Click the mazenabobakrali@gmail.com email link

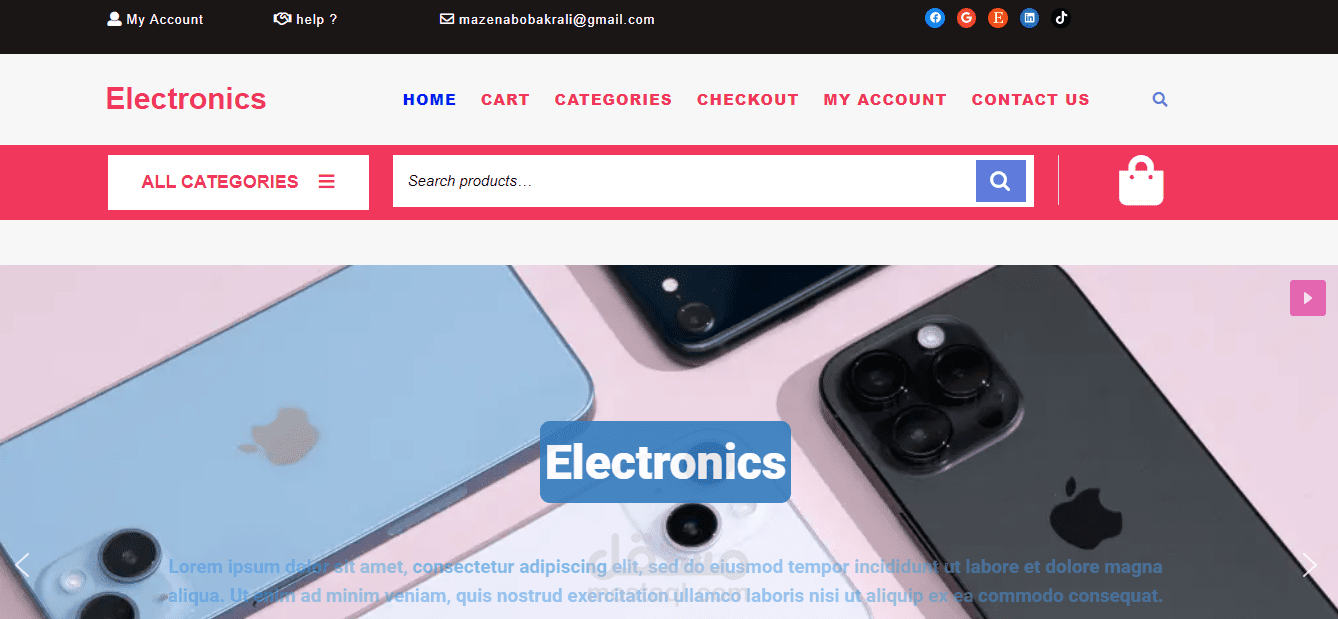[547, 19]
